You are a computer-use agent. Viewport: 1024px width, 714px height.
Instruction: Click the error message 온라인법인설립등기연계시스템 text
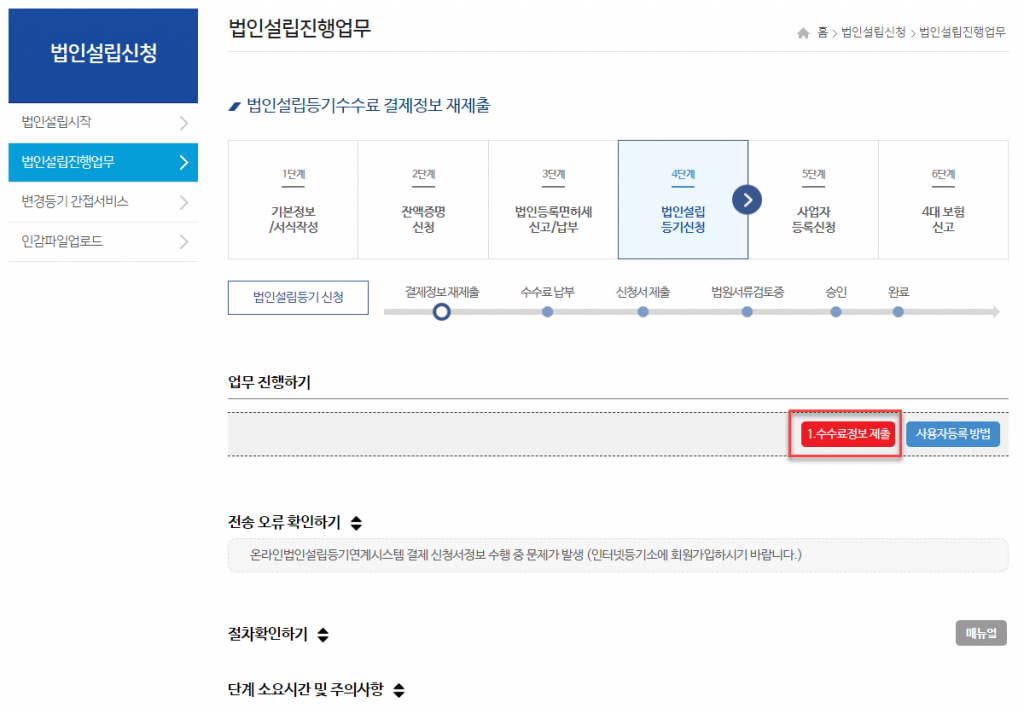click(526, 555)
